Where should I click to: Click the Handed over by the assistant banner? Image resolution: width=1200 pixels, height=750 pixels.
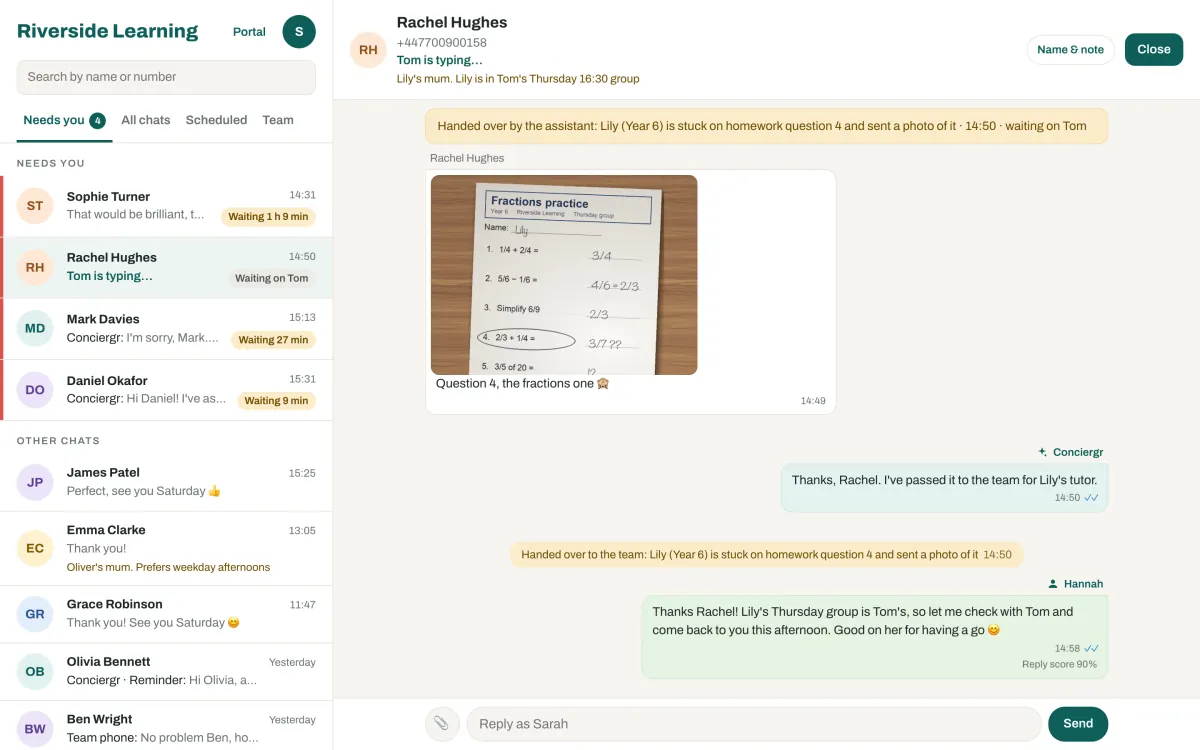[767, 126]
